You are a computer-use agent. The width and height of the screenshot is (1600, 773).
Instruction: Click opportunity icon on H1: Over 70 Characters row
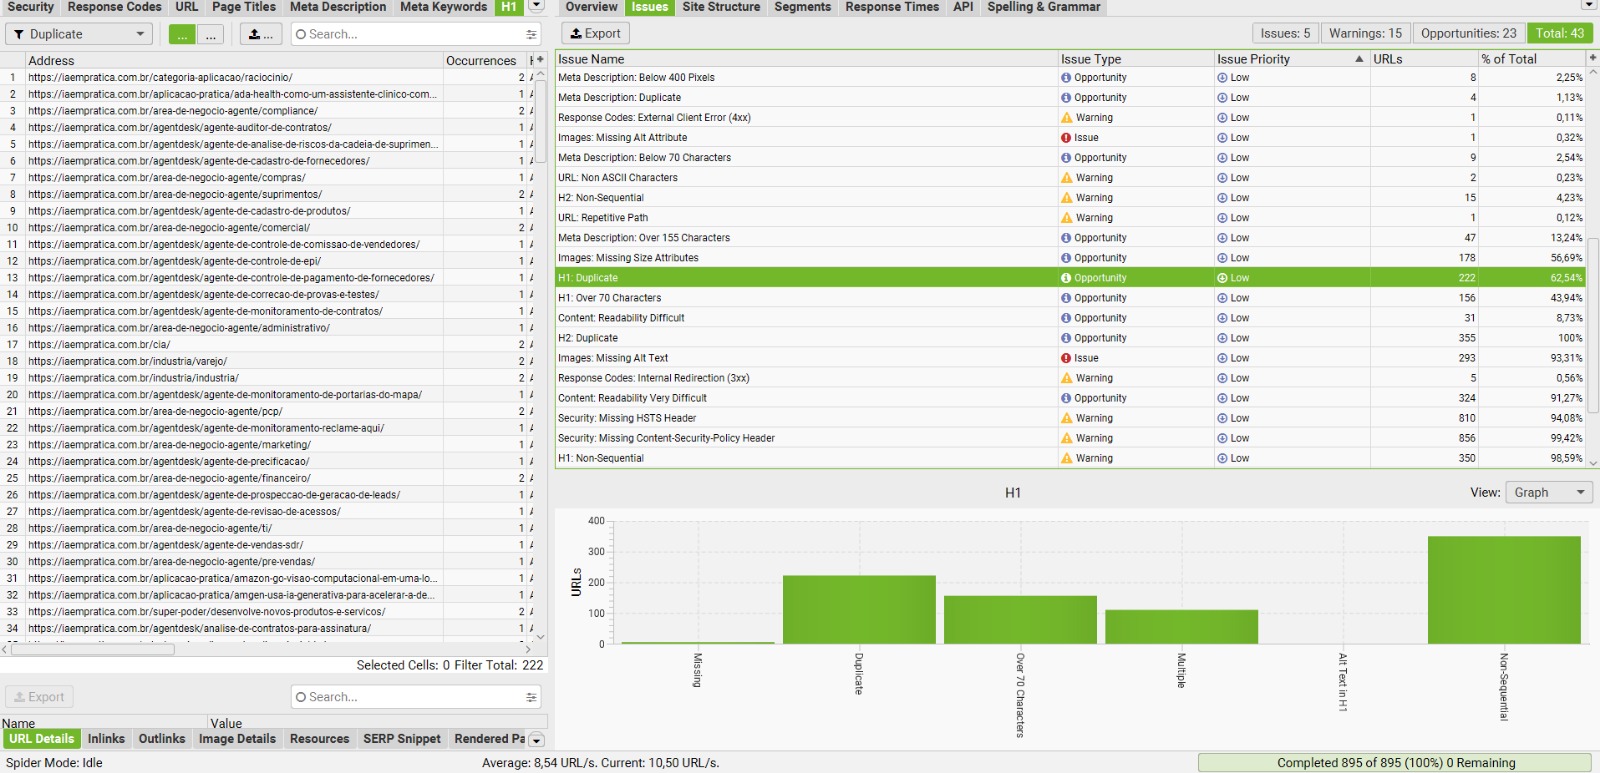[1066, 298]
